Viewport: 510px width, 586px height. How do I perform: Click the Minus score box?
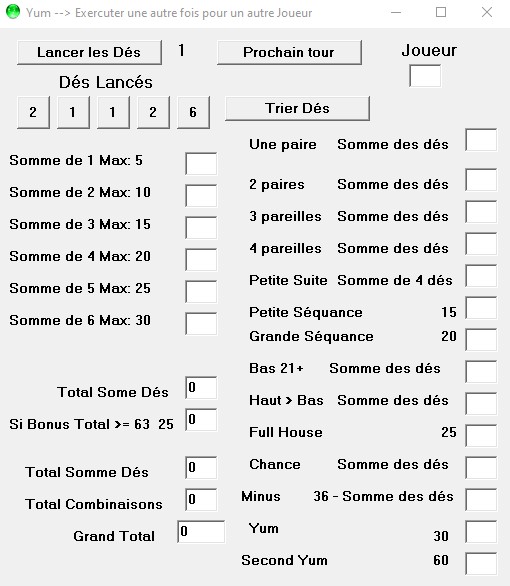pyautogui.click(x=481, y=500)
